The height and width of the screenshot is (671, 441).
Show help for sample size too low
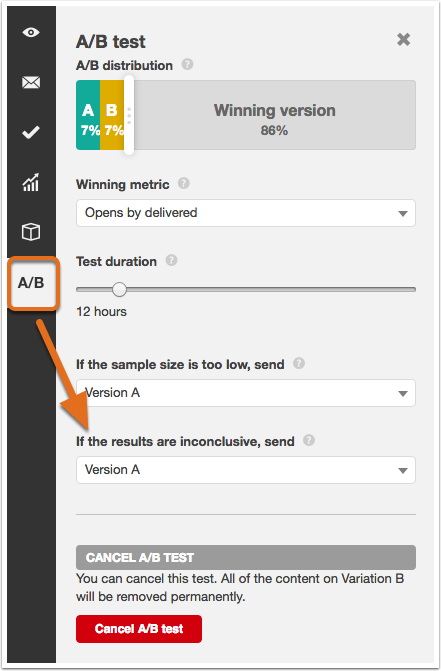pyautogui.click(x=299, y=363)
